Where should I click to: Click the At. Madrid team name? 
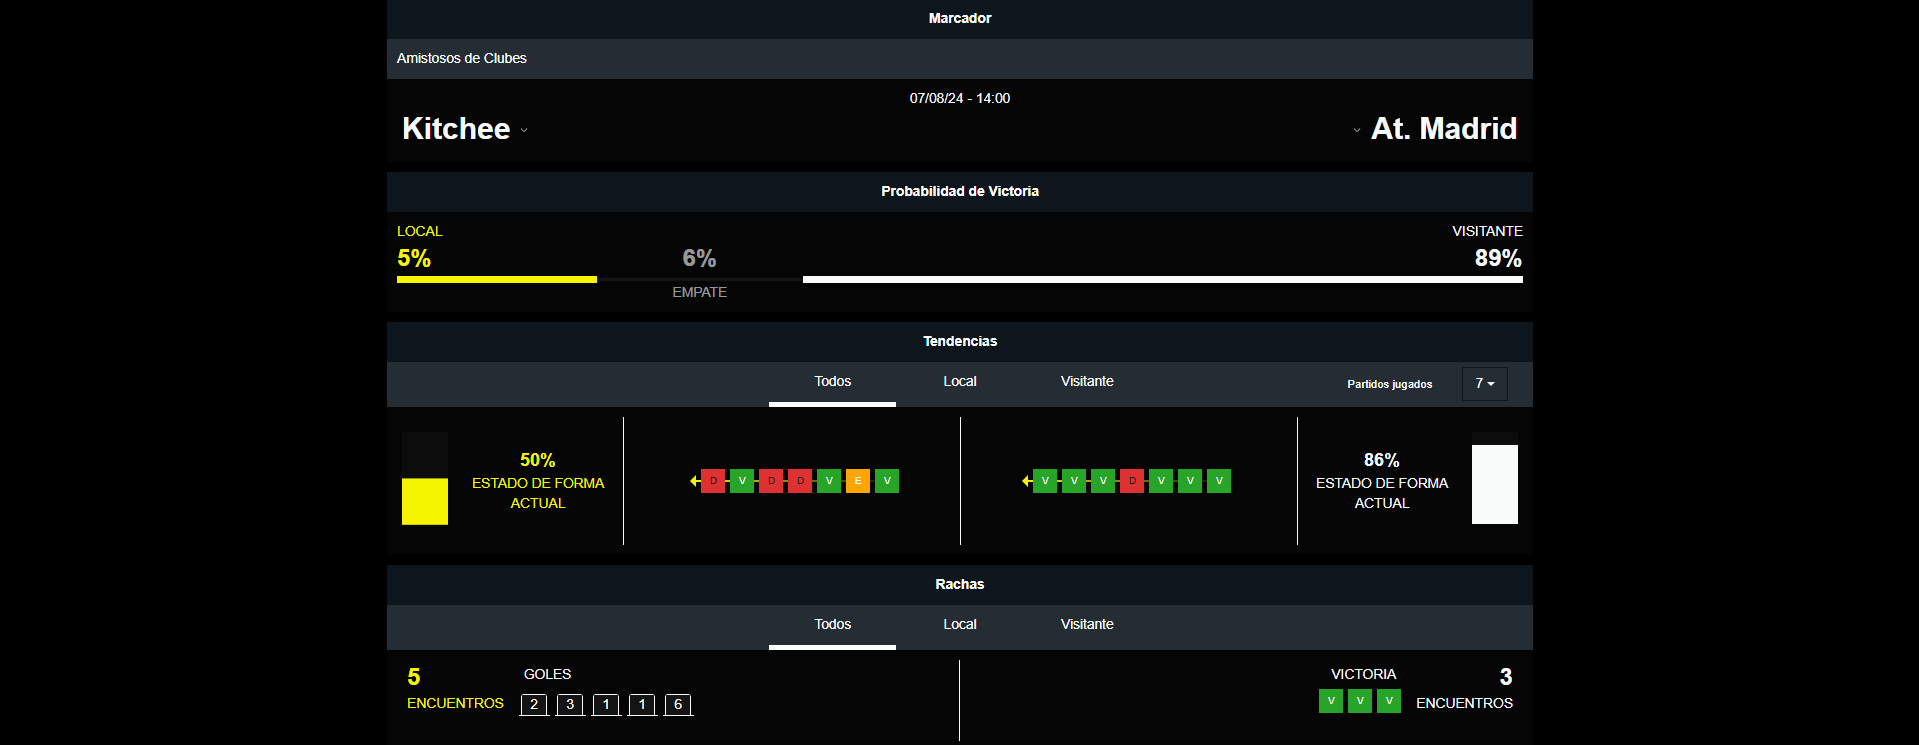(x=1443, y=129)
